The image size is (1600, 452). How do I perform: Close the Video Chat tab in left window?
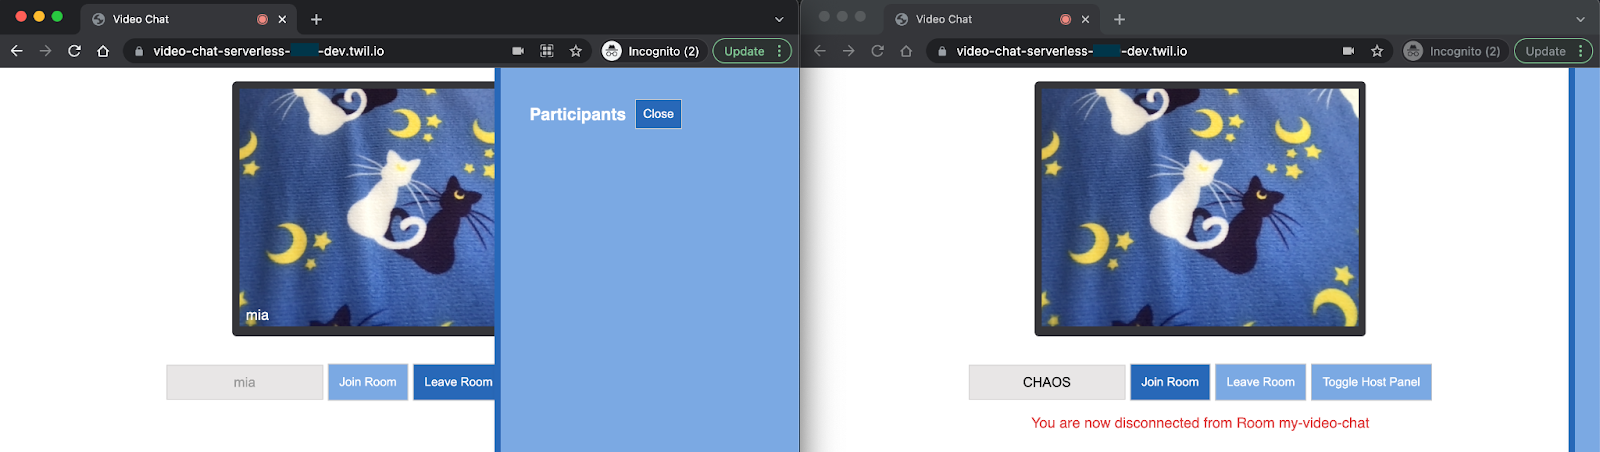[282, 19]
